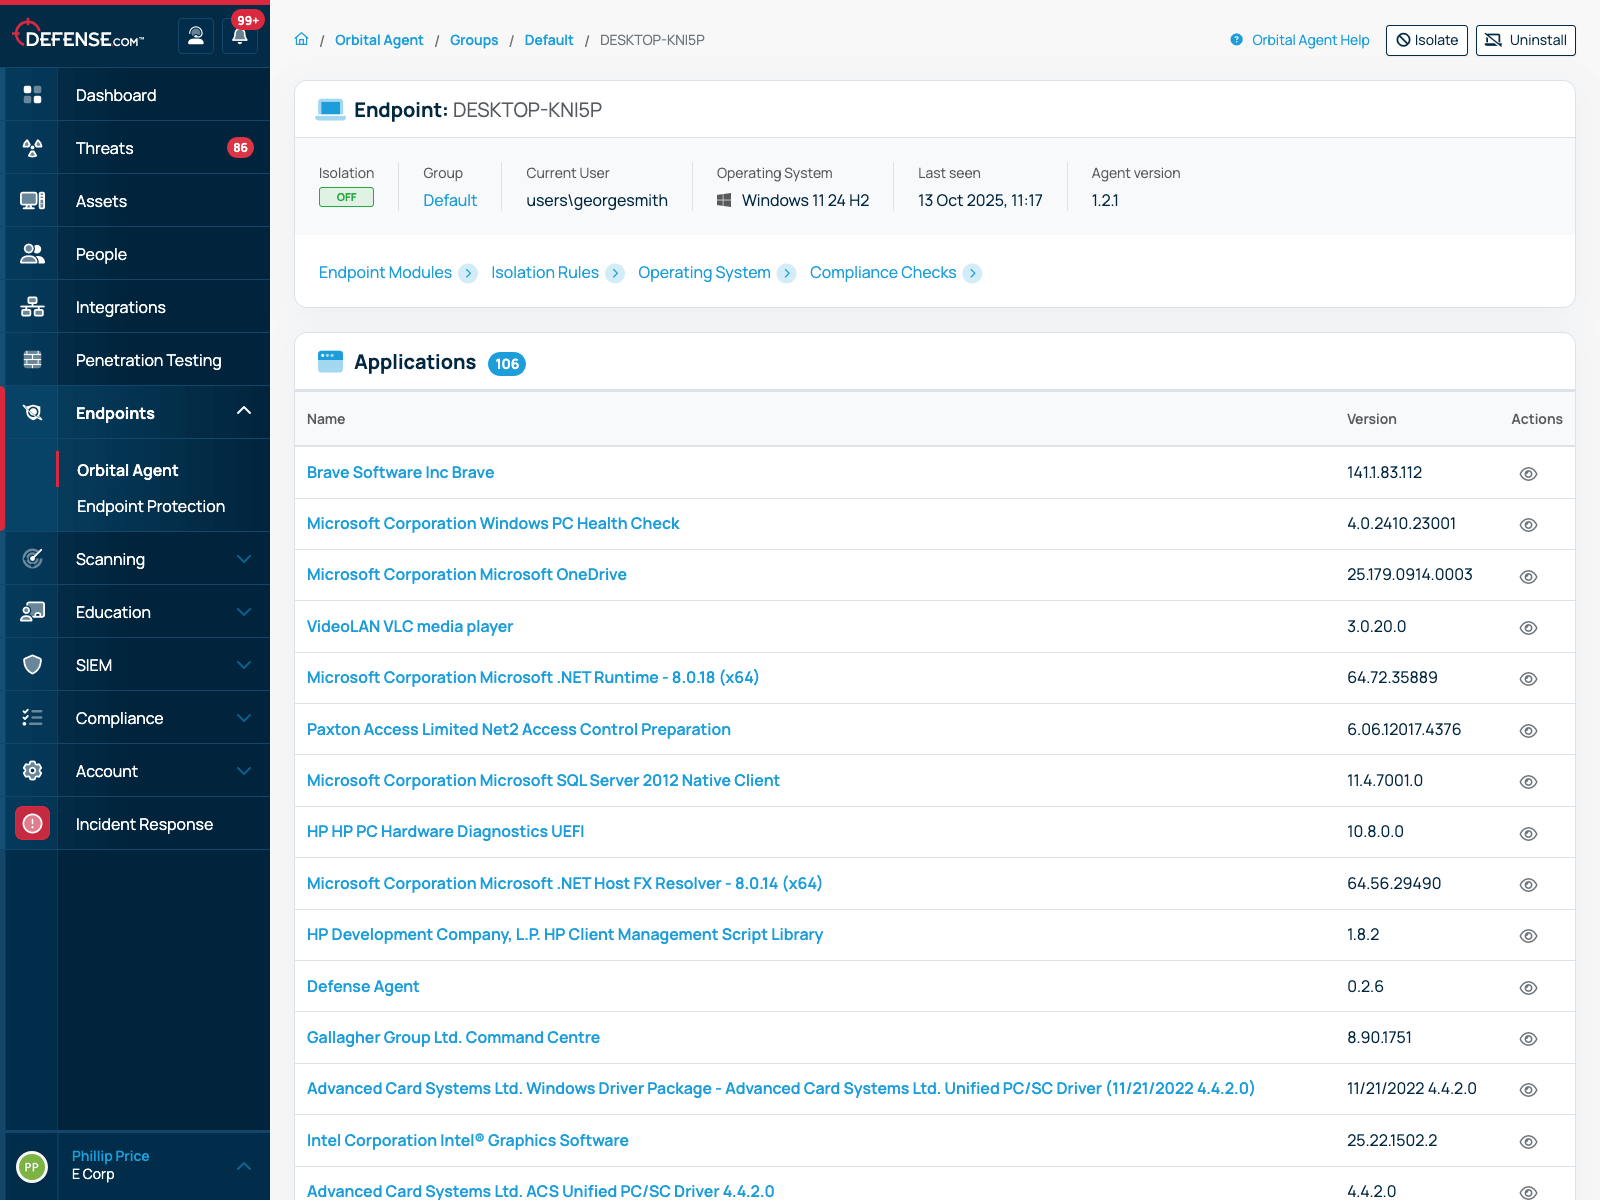Image resolution: width=1600 pixels, height=1200 pixels.
Task: Click the Integrations sidebar icon
Action: [x=32, y=307]
